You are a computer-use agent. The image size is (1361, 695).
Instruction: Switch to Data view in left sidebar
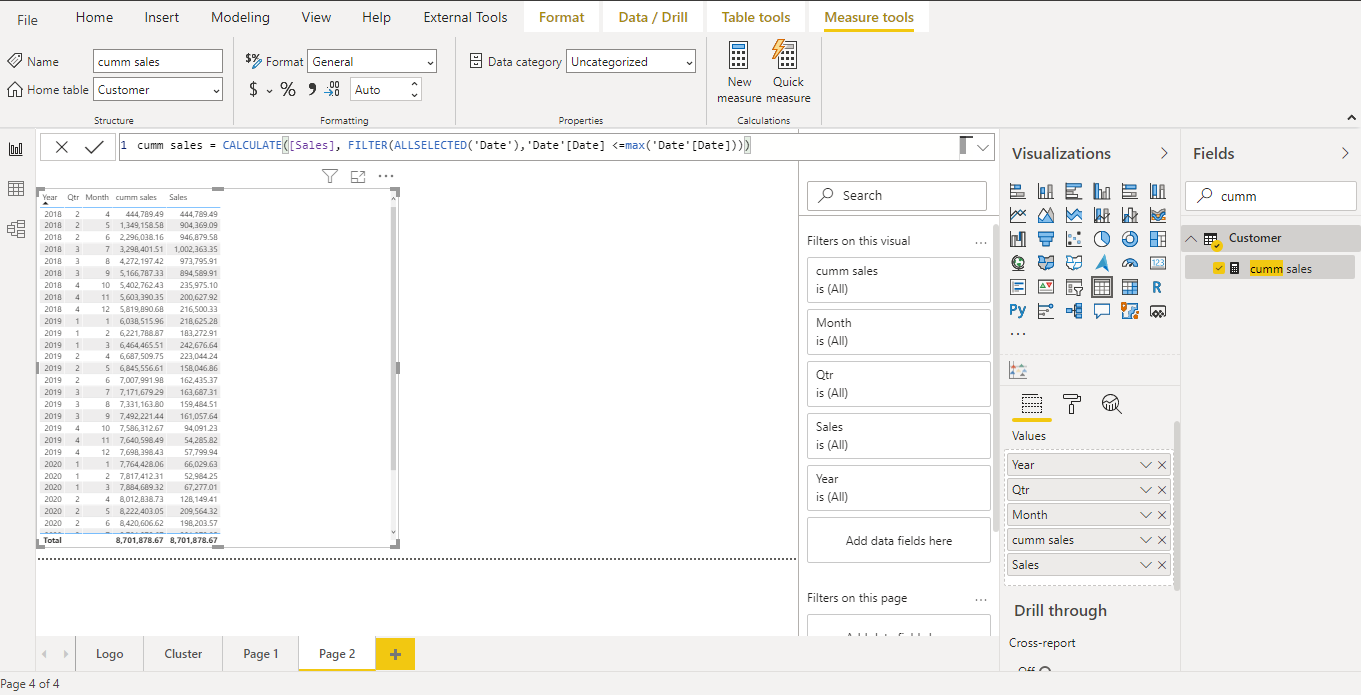point(16,189)
